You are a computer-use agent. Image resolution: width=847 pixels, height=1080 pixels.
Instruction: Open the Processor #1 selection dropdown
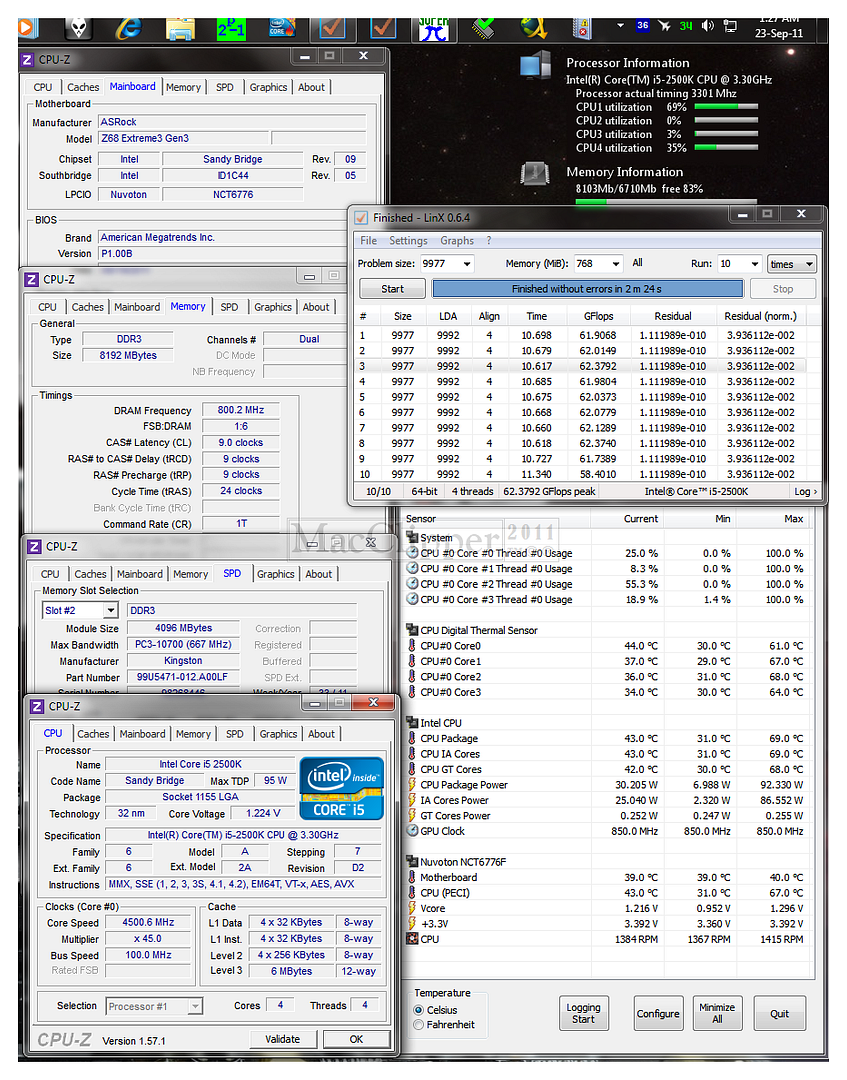tap(196, 1006)
